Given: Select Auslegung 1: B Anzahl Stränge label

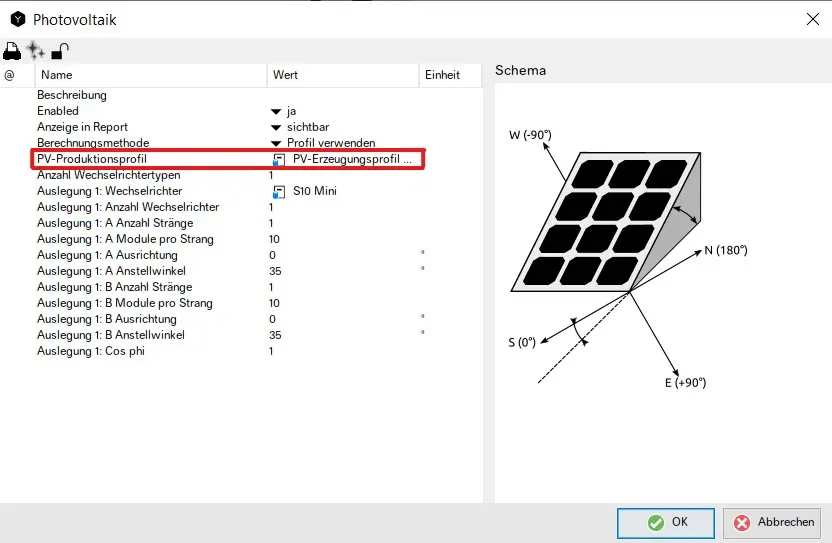Looking at the screenshot, I should pos(115,287).
